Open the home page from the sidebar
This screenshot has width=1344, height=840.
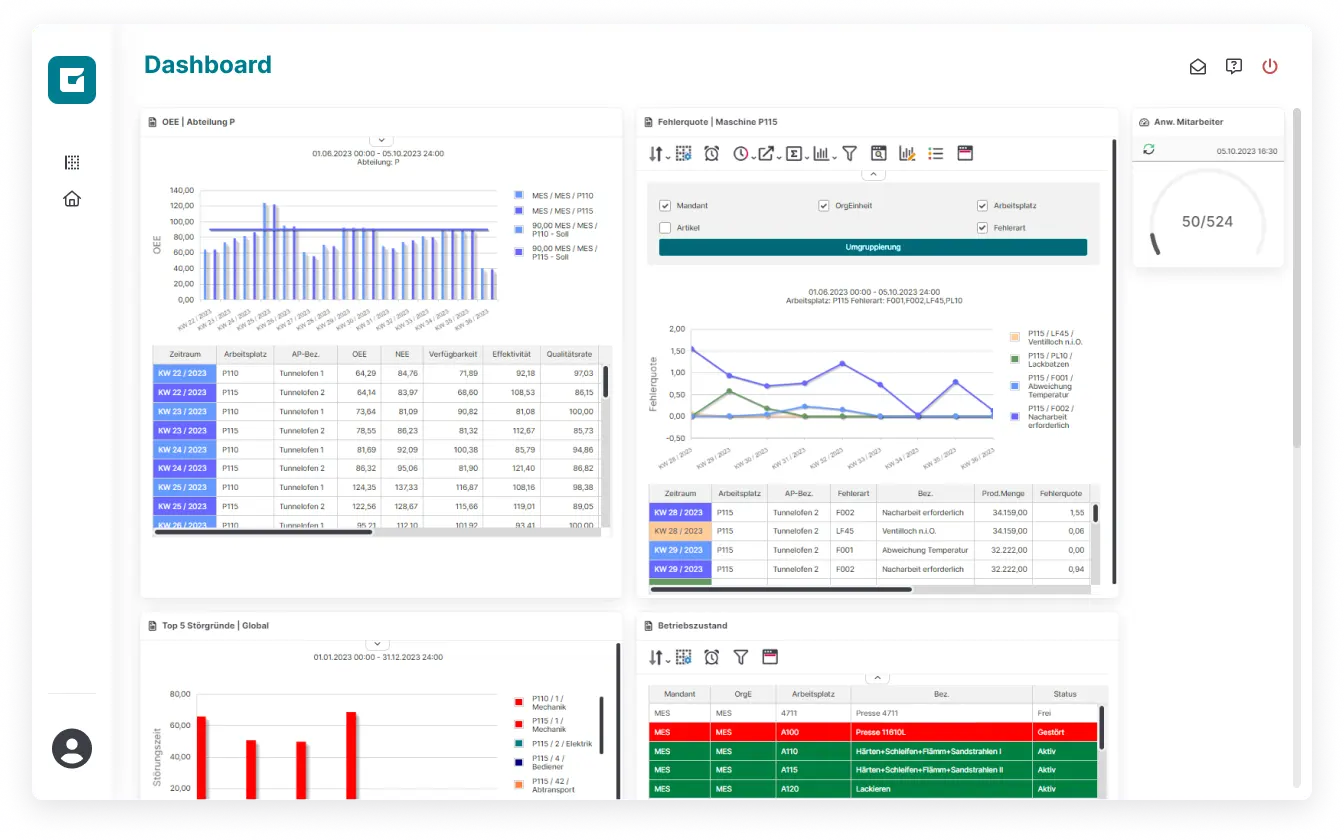point(71,198)
